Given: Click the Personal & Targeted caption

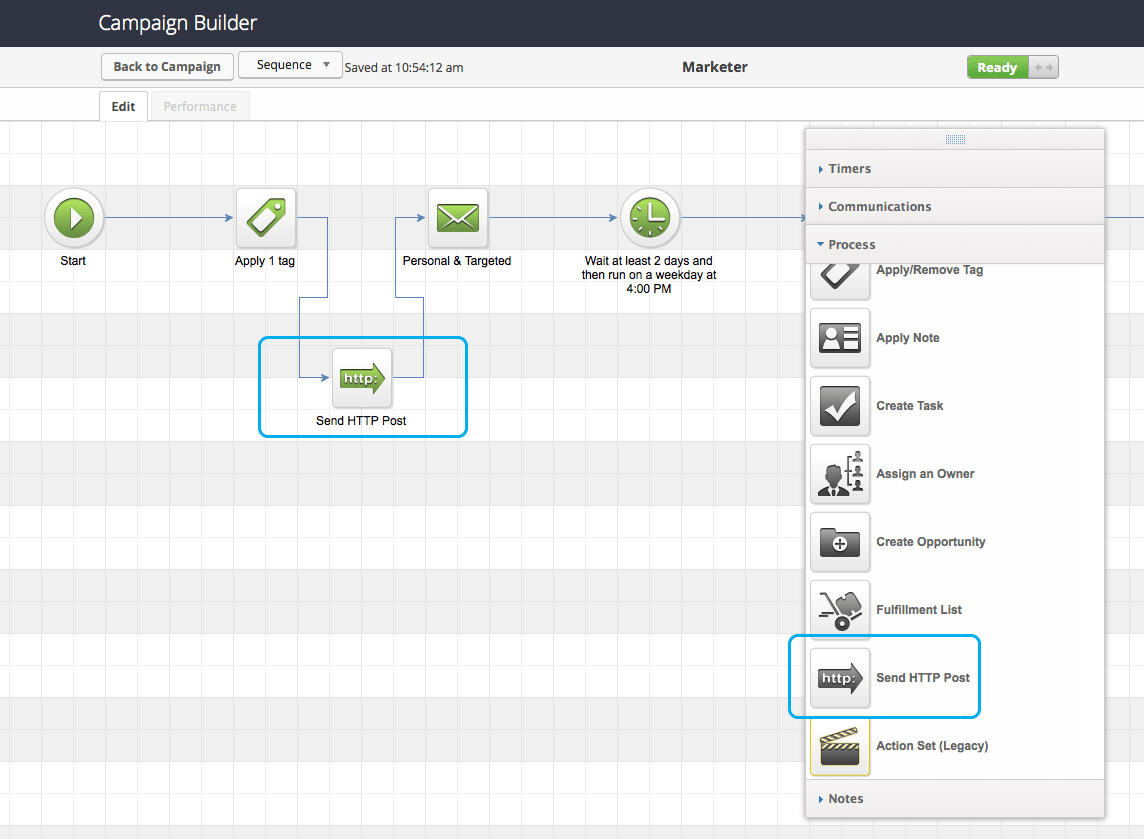Looking at the screenshot, I should click(x=457, y=261).
